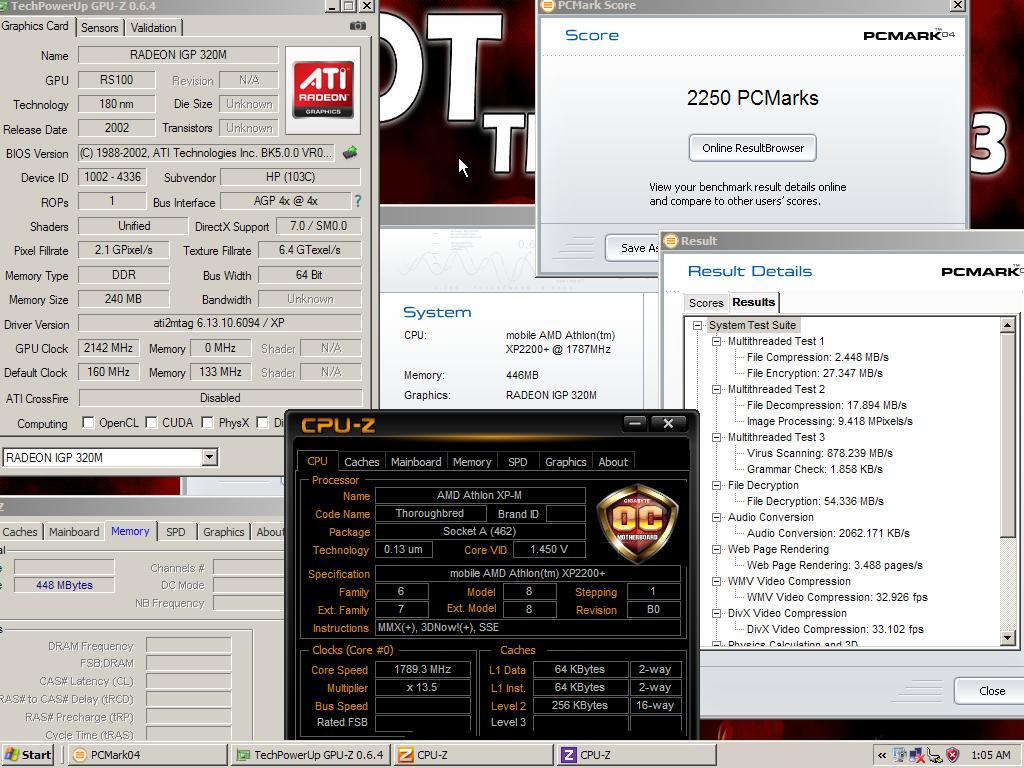
Task: Collapse the Web Page Rendering node
Action: pos(716,549)
